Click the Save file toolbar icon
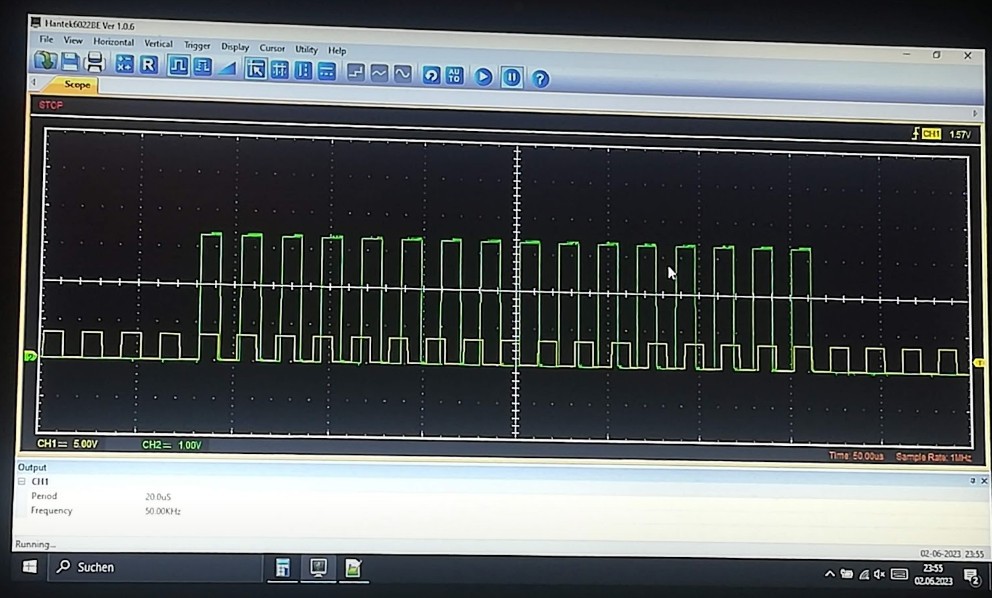992x598 pixels. (x=71, y=63)
